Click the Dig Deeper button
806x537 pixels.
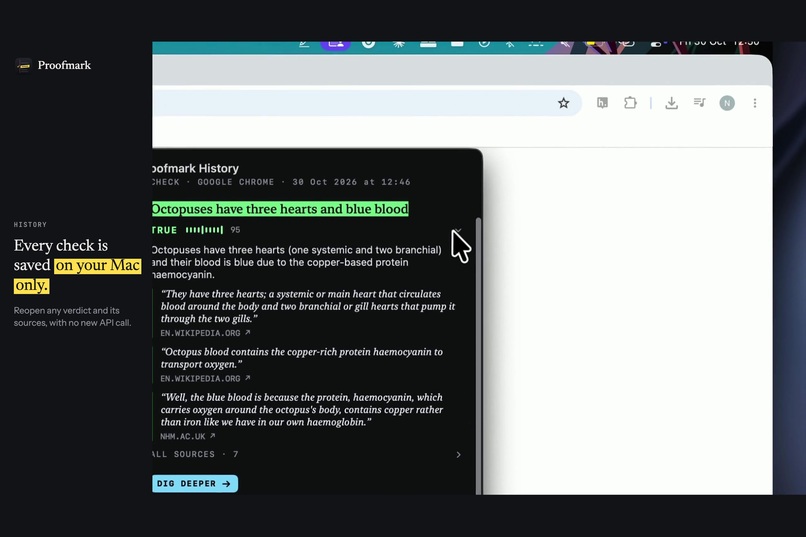[x=195, y=484]
